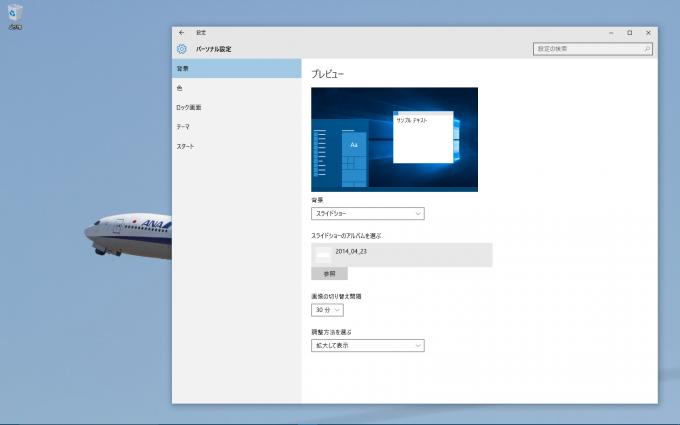The height and width of the screenshot is (425, 680).
Task: Click the album folder thumbnail
Action: (323, 255)
